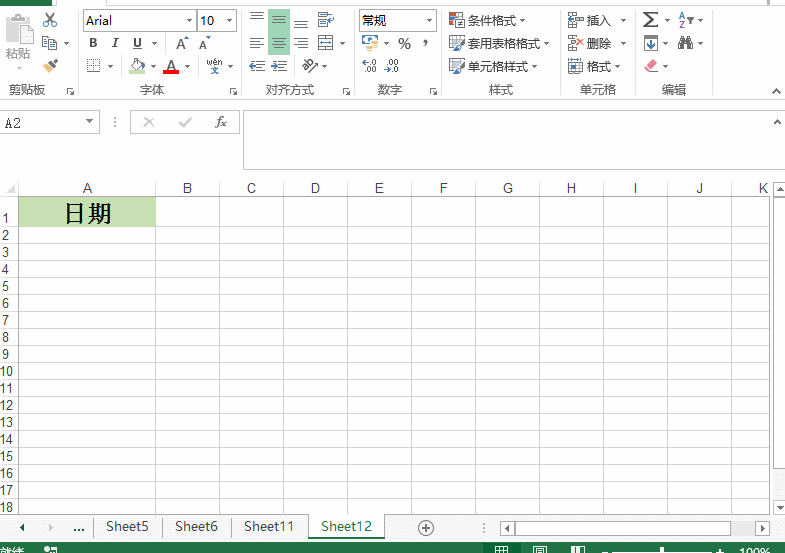
Task: Open 对齐方式 group dialog launcher
Action: [346, 92]
